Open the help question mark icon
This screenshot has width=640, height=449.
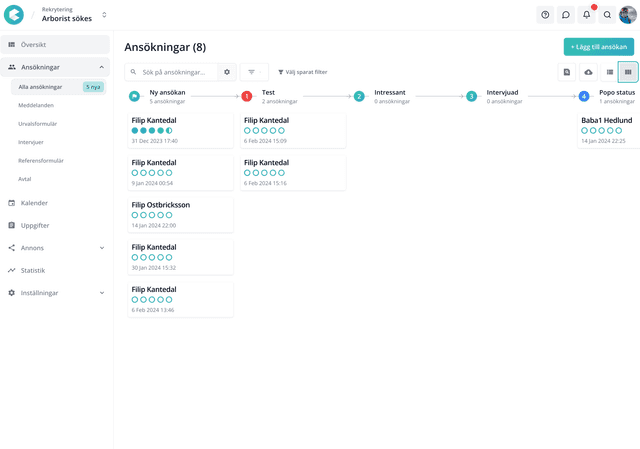[545, 15]
